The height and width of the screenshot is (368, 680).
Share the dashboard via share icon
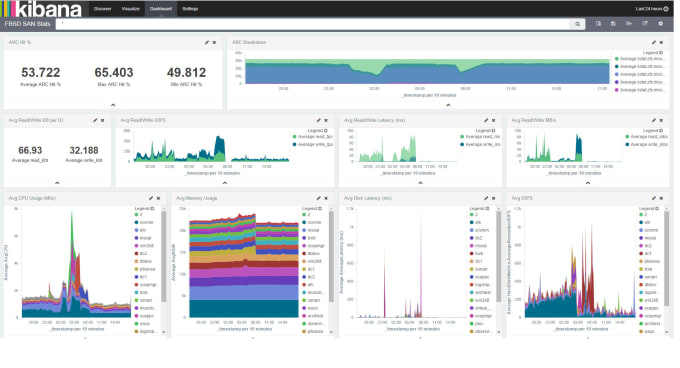645,23
